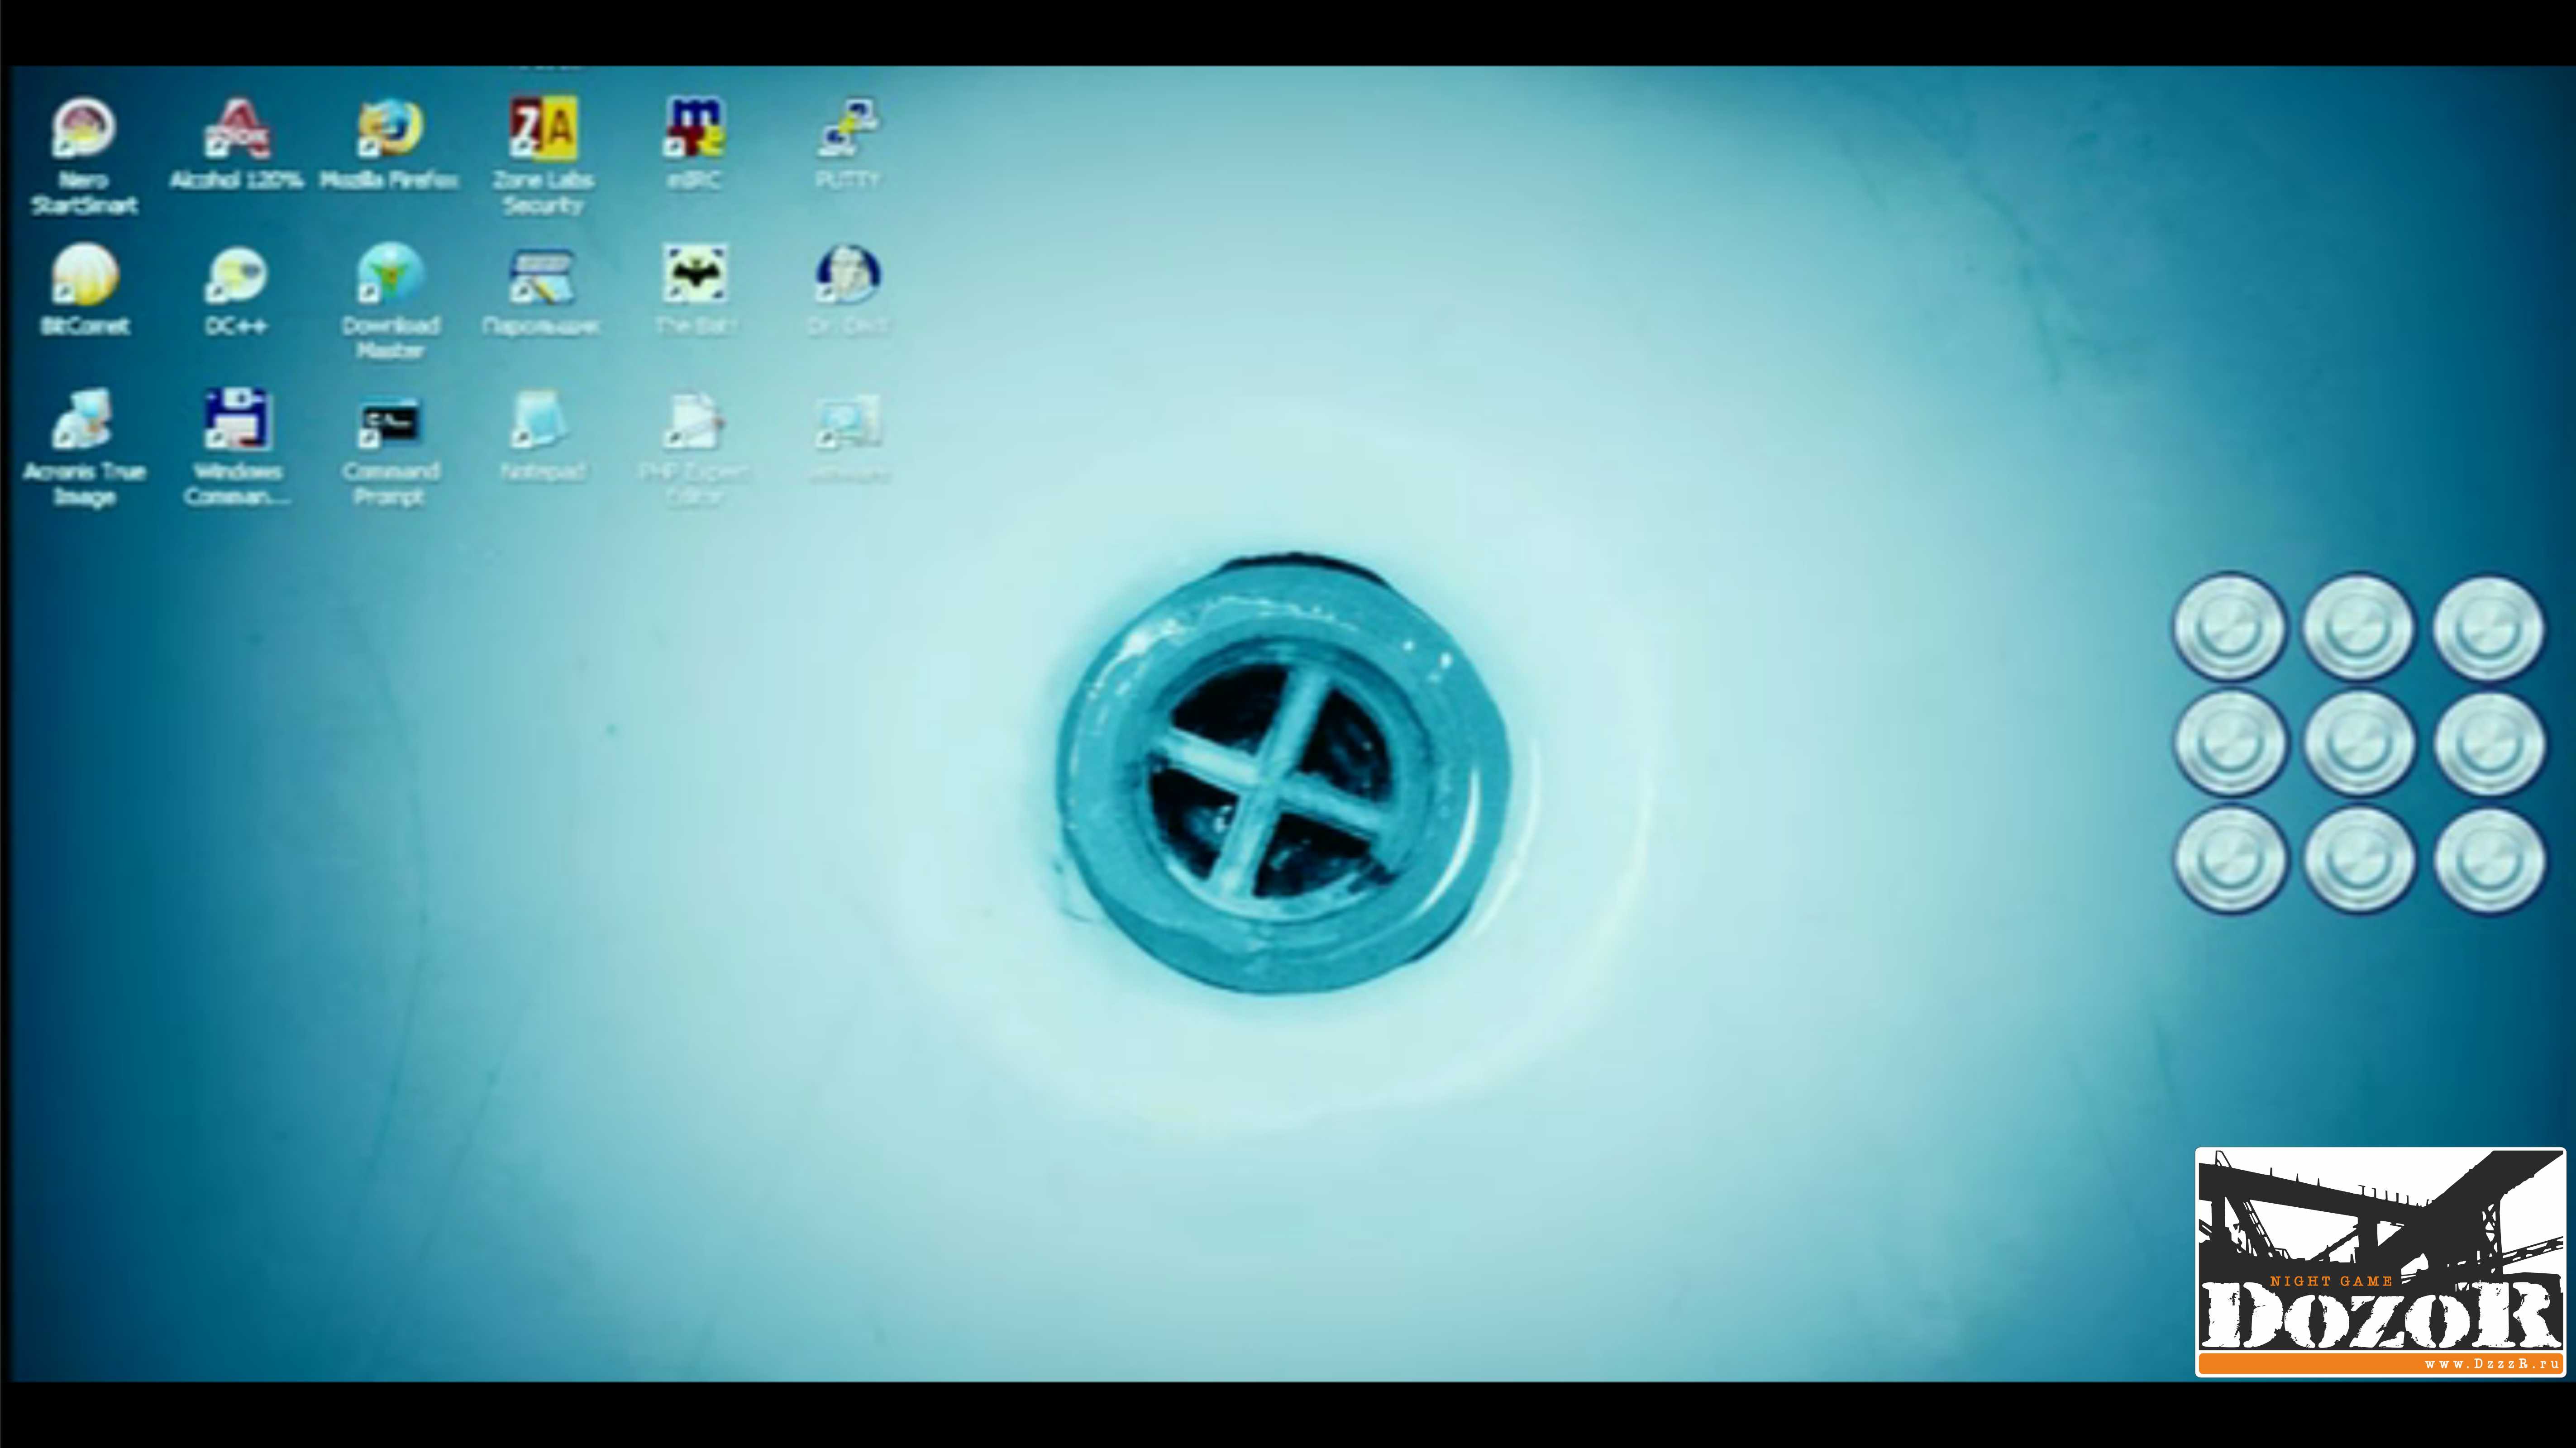Select the Acronis True Image shortcut
Screen dimensions: 2576x1448
84,420
